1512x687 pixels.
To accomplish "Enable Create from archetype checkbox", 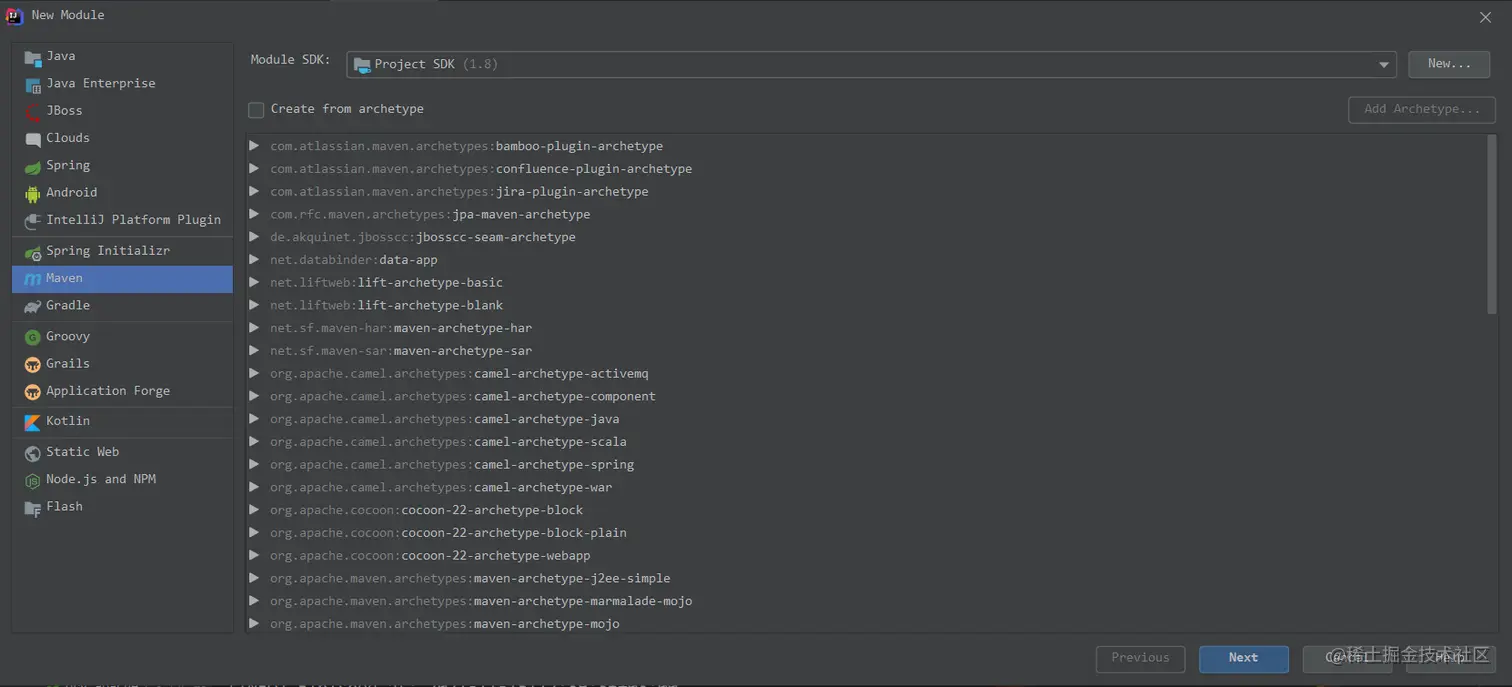I will pos(256,110).
